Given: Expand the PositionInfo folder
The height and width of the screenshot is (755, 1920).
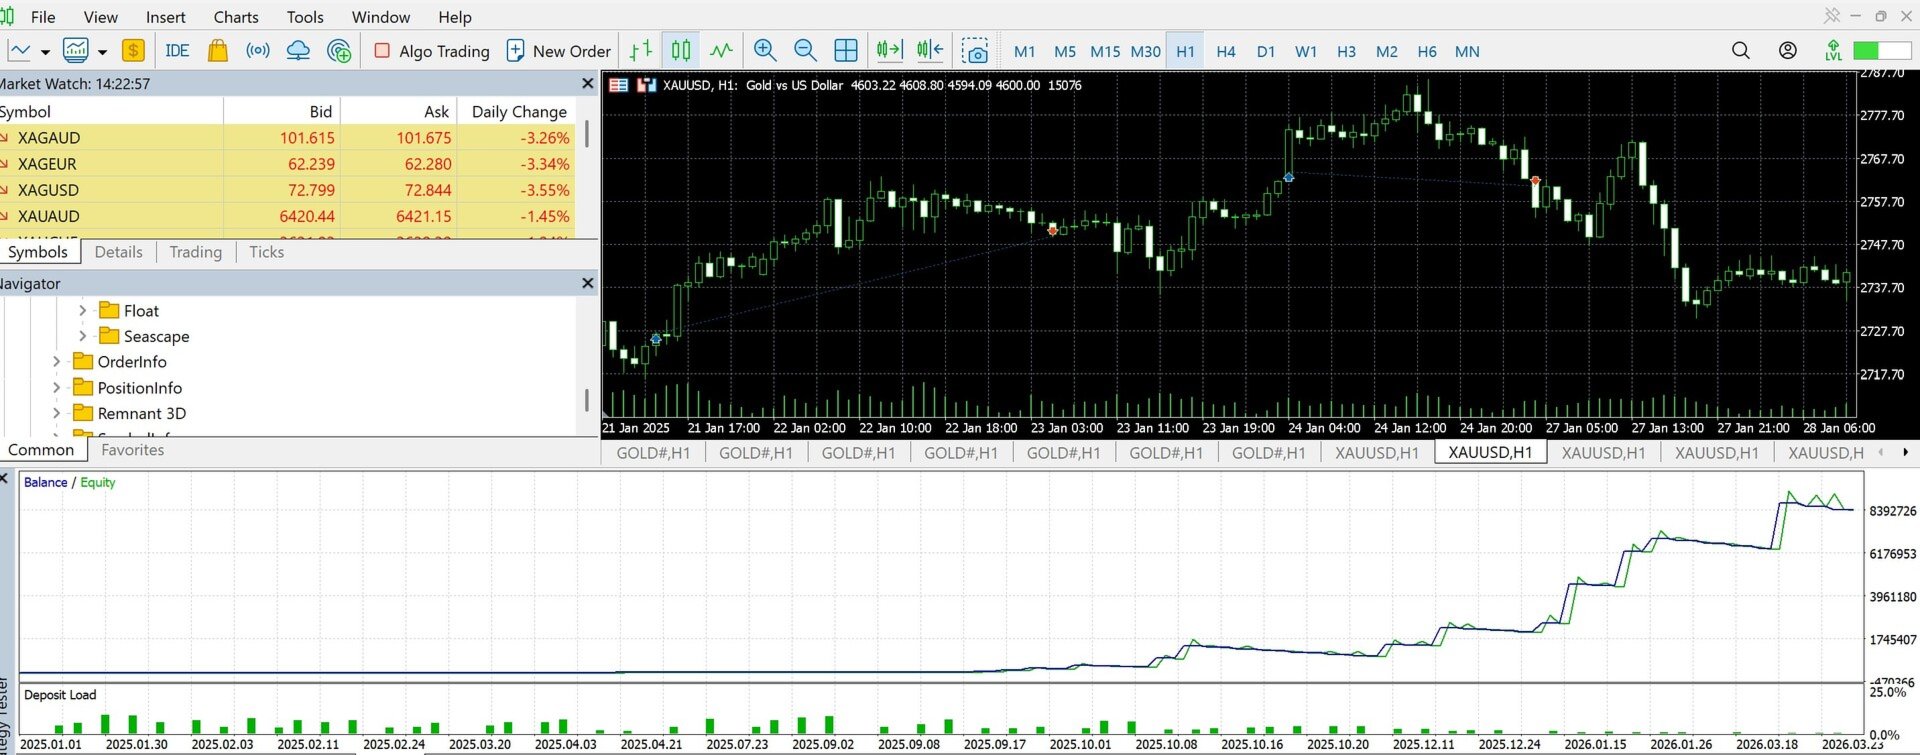Looking at the screenshot, I should tap(57, 388).
